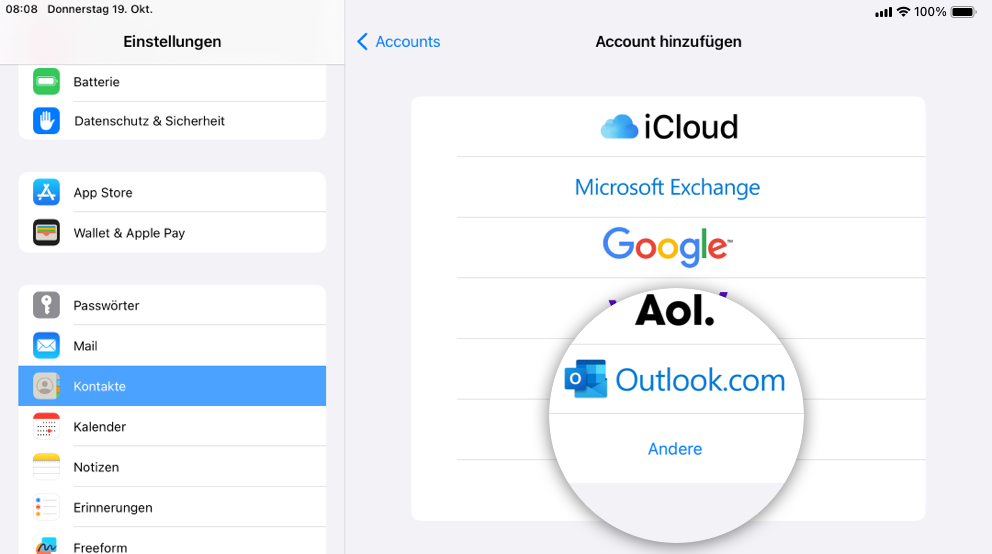The width and height of the screenshot is (992, 554).
Task: Tap the Notizen icon
Action: coord(46,467)
